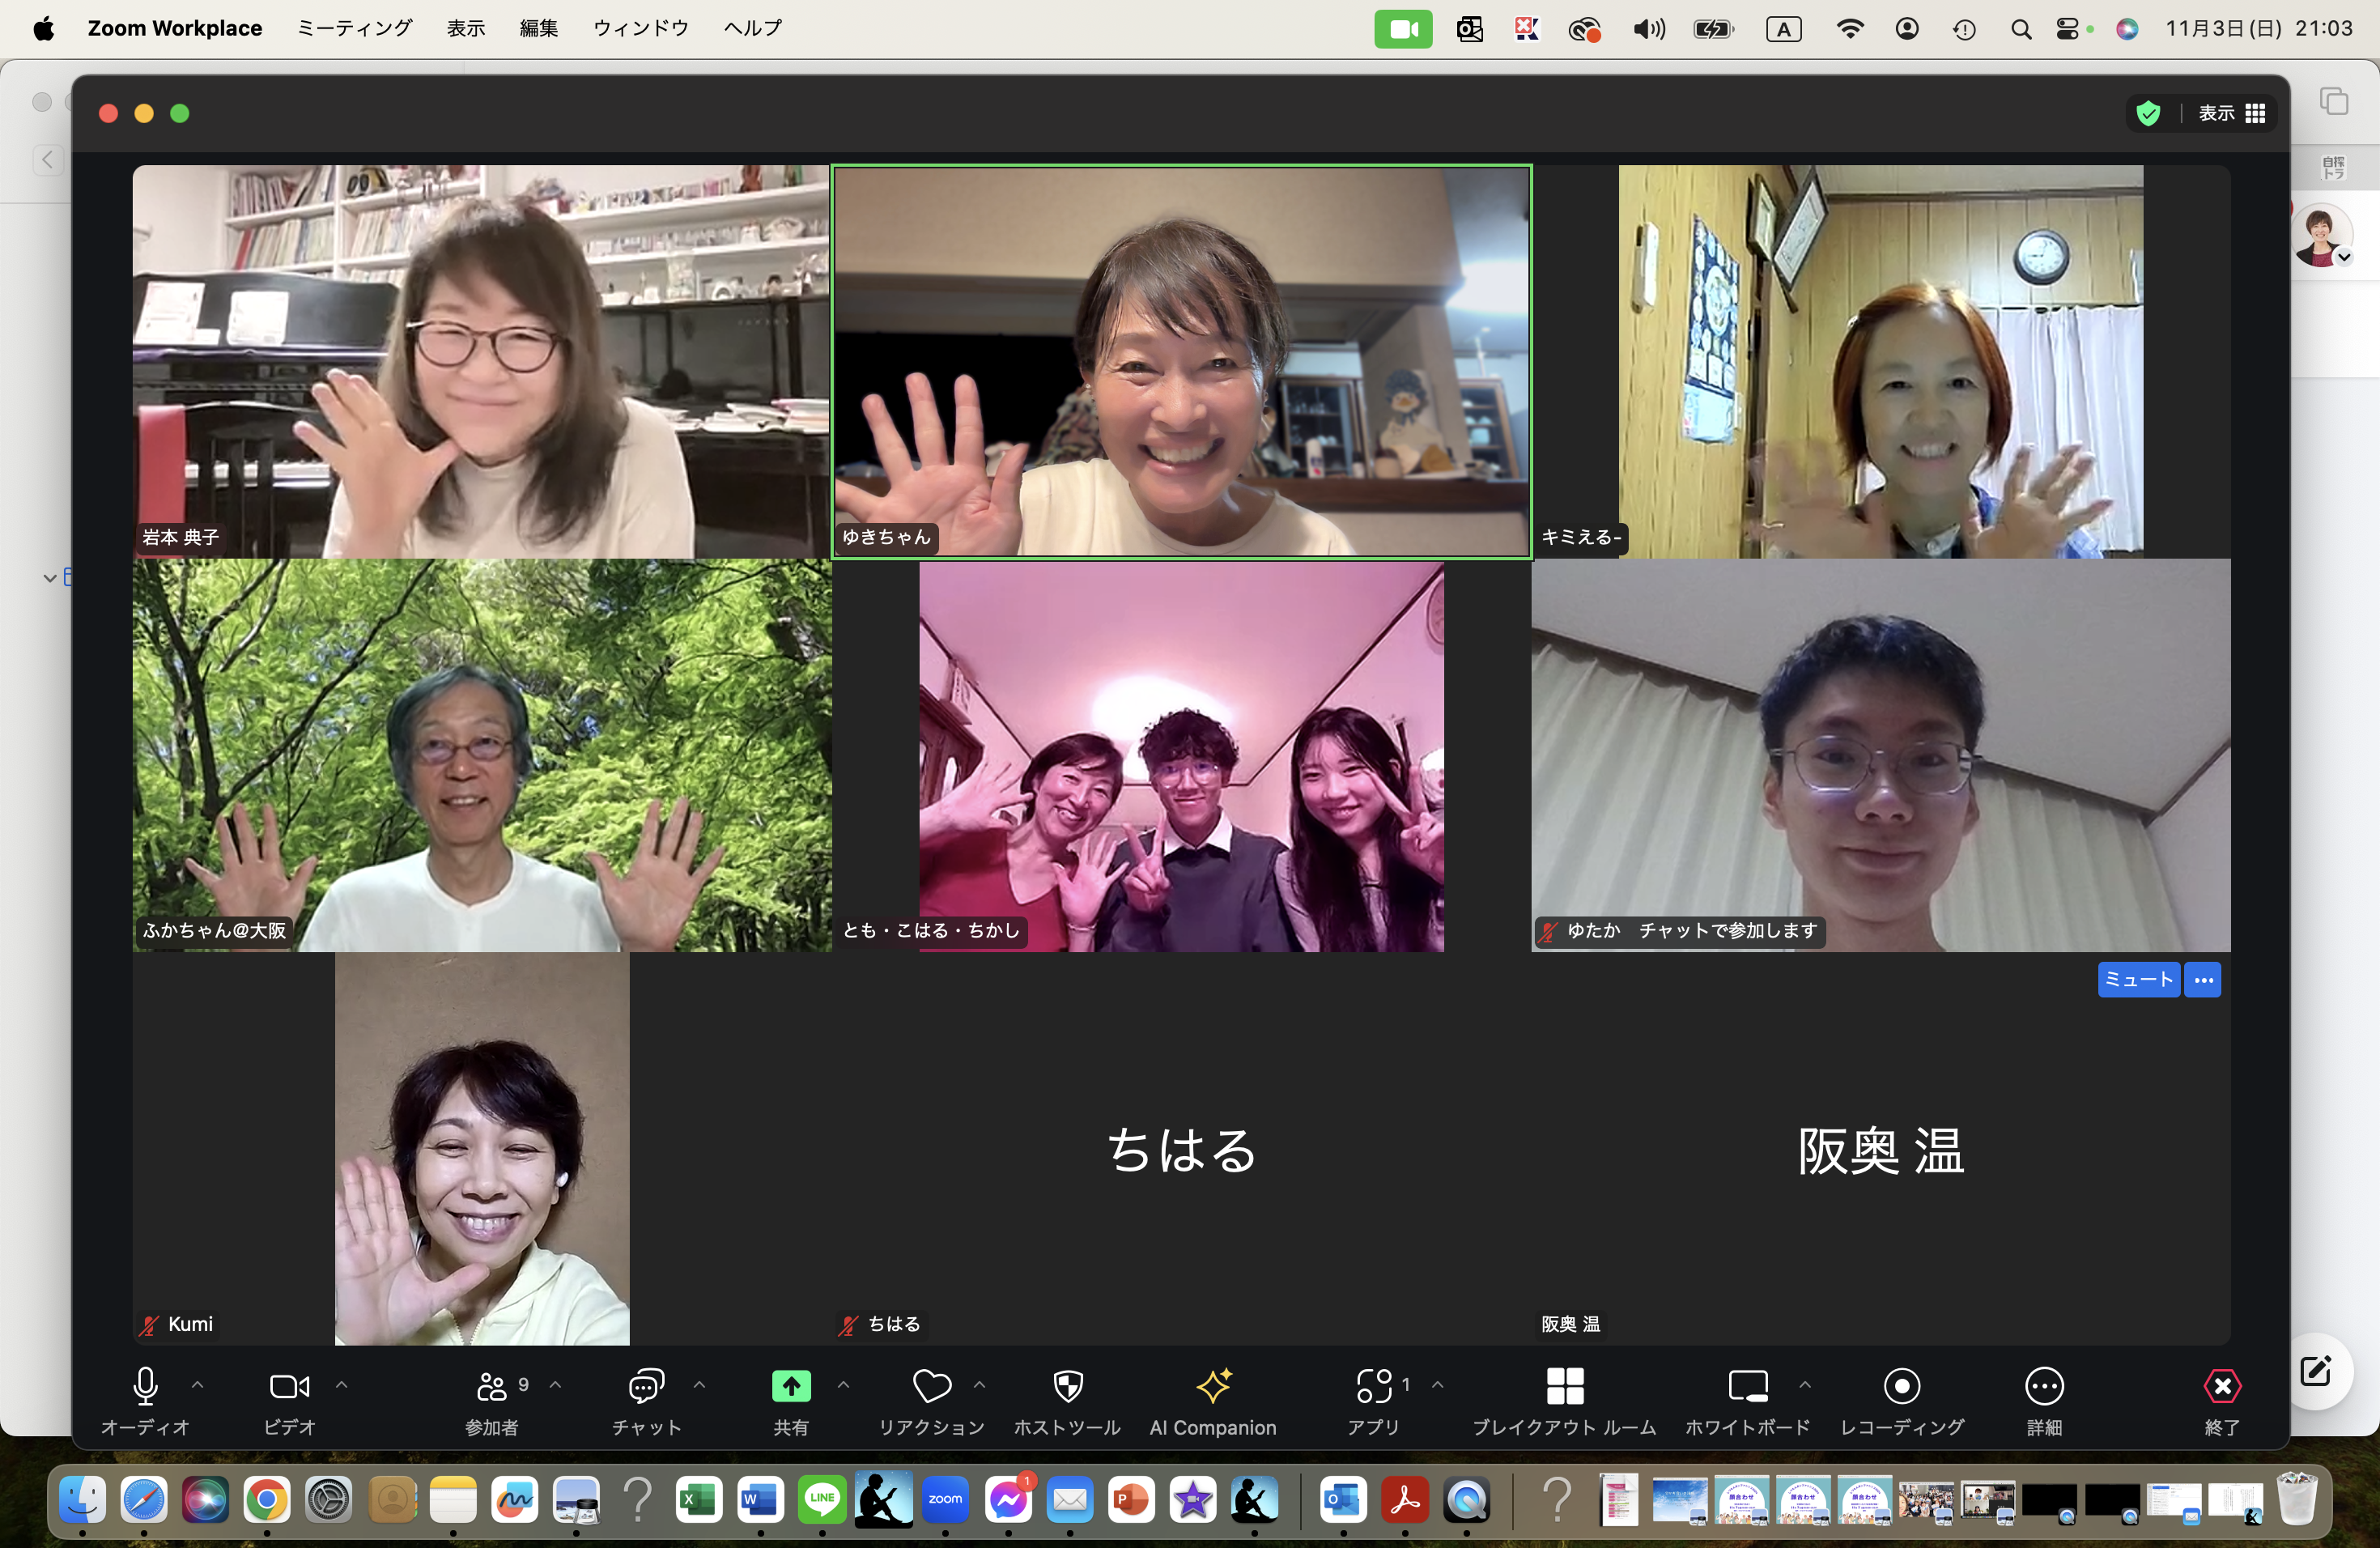Start recording with レコーディング button
Viewport: 2380px width, 1548px height.
coord(1901,1387)
